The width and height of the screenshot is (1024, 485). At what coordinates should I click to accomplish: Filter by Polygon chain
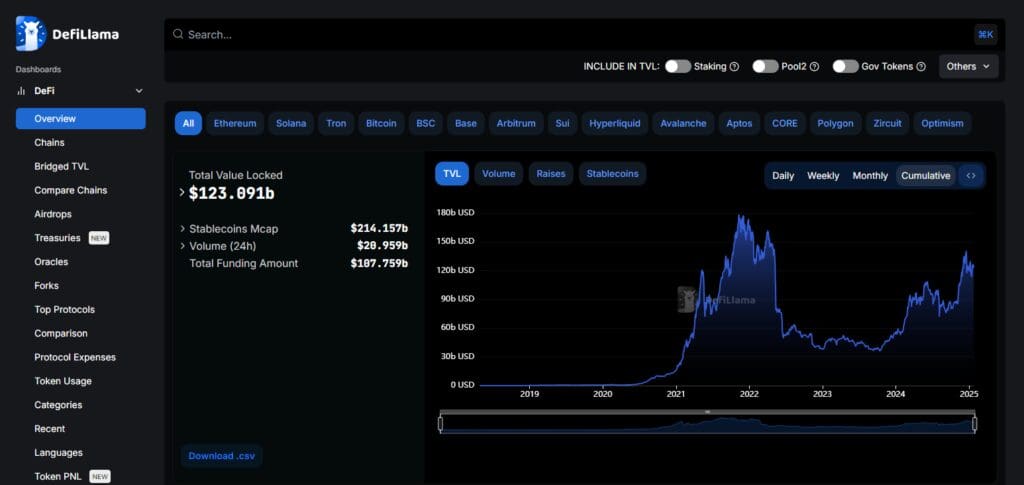point(835,123)
